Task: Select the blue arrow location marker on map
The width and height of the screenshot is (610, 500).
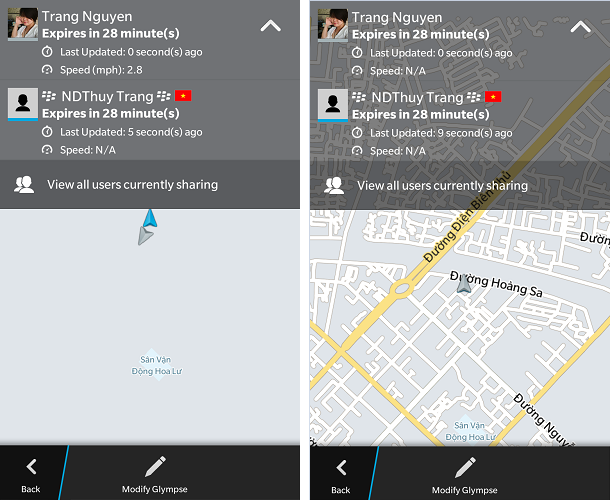Action: (151, 218)
